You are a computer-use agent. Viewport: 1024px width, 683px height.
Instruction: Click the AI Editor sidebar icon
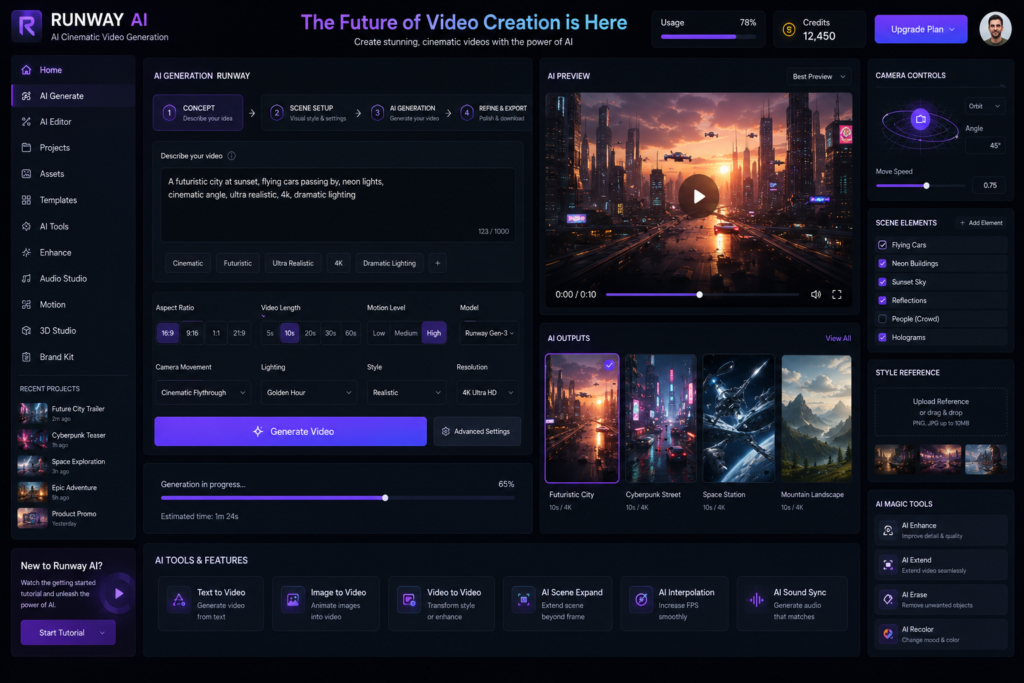[26, 122]
